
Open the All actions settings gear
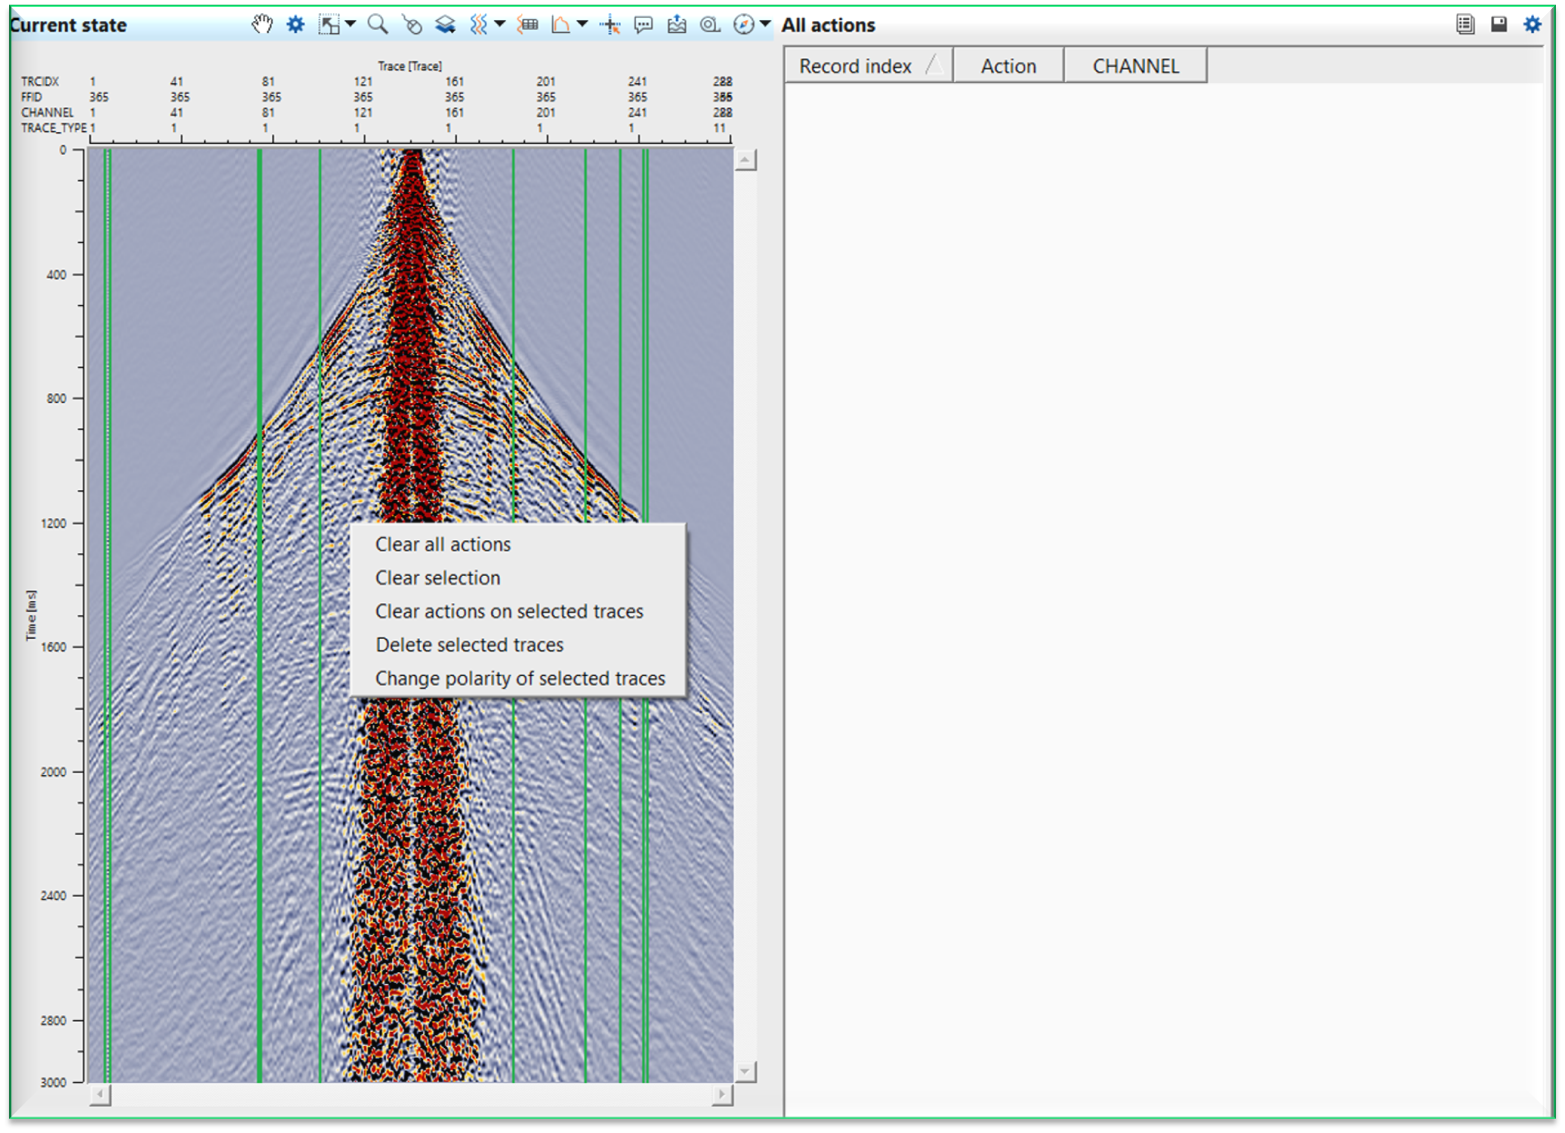pyautogui.click(x=1531, y=23)
